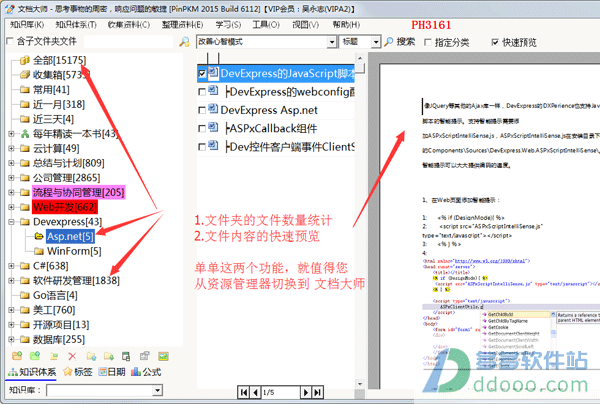This screenshot has height=404, width=600.
Task: Check the DevExpress的webconfig row checkbox
Action: [202, 92]
